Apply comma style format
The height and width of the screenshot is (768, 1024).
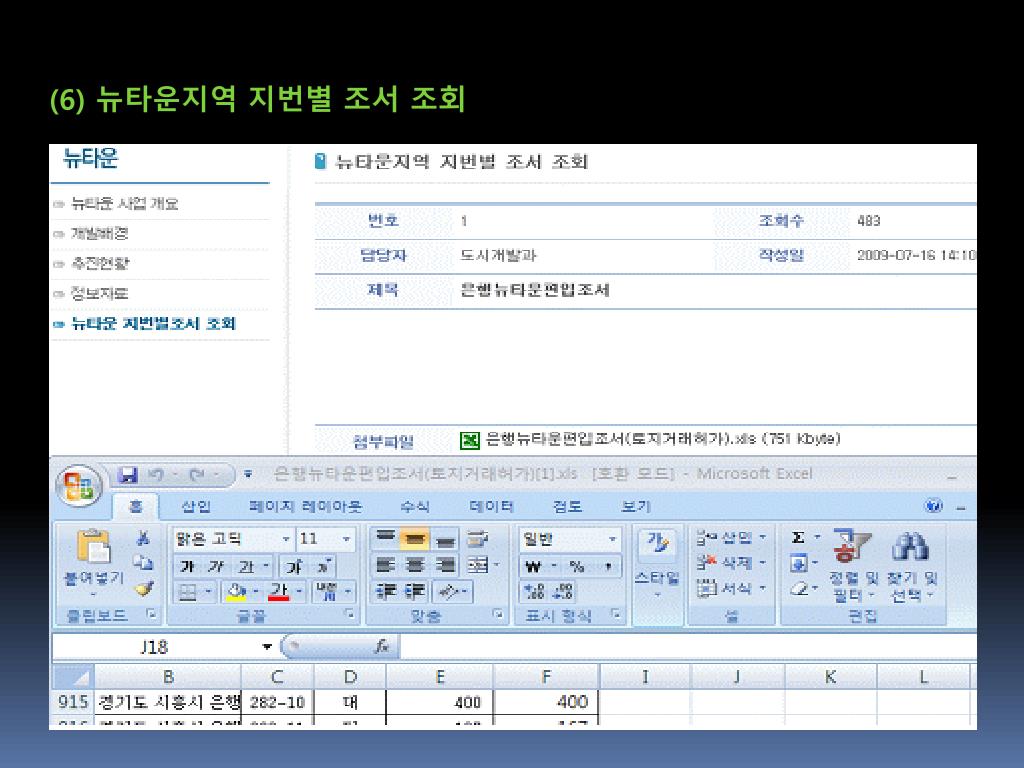click(x=608, y=566)
